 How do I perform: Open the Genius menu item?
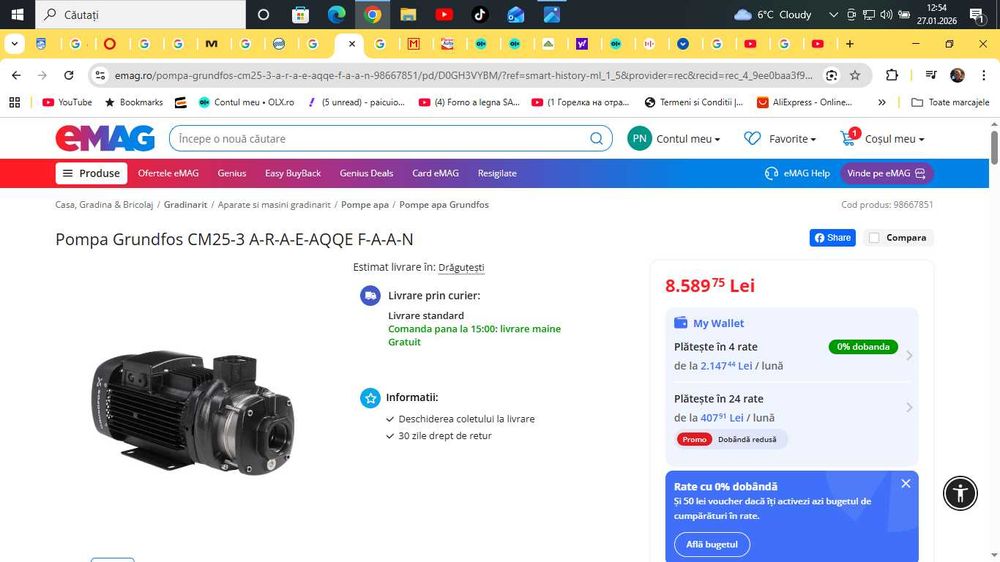pos(232,173)
